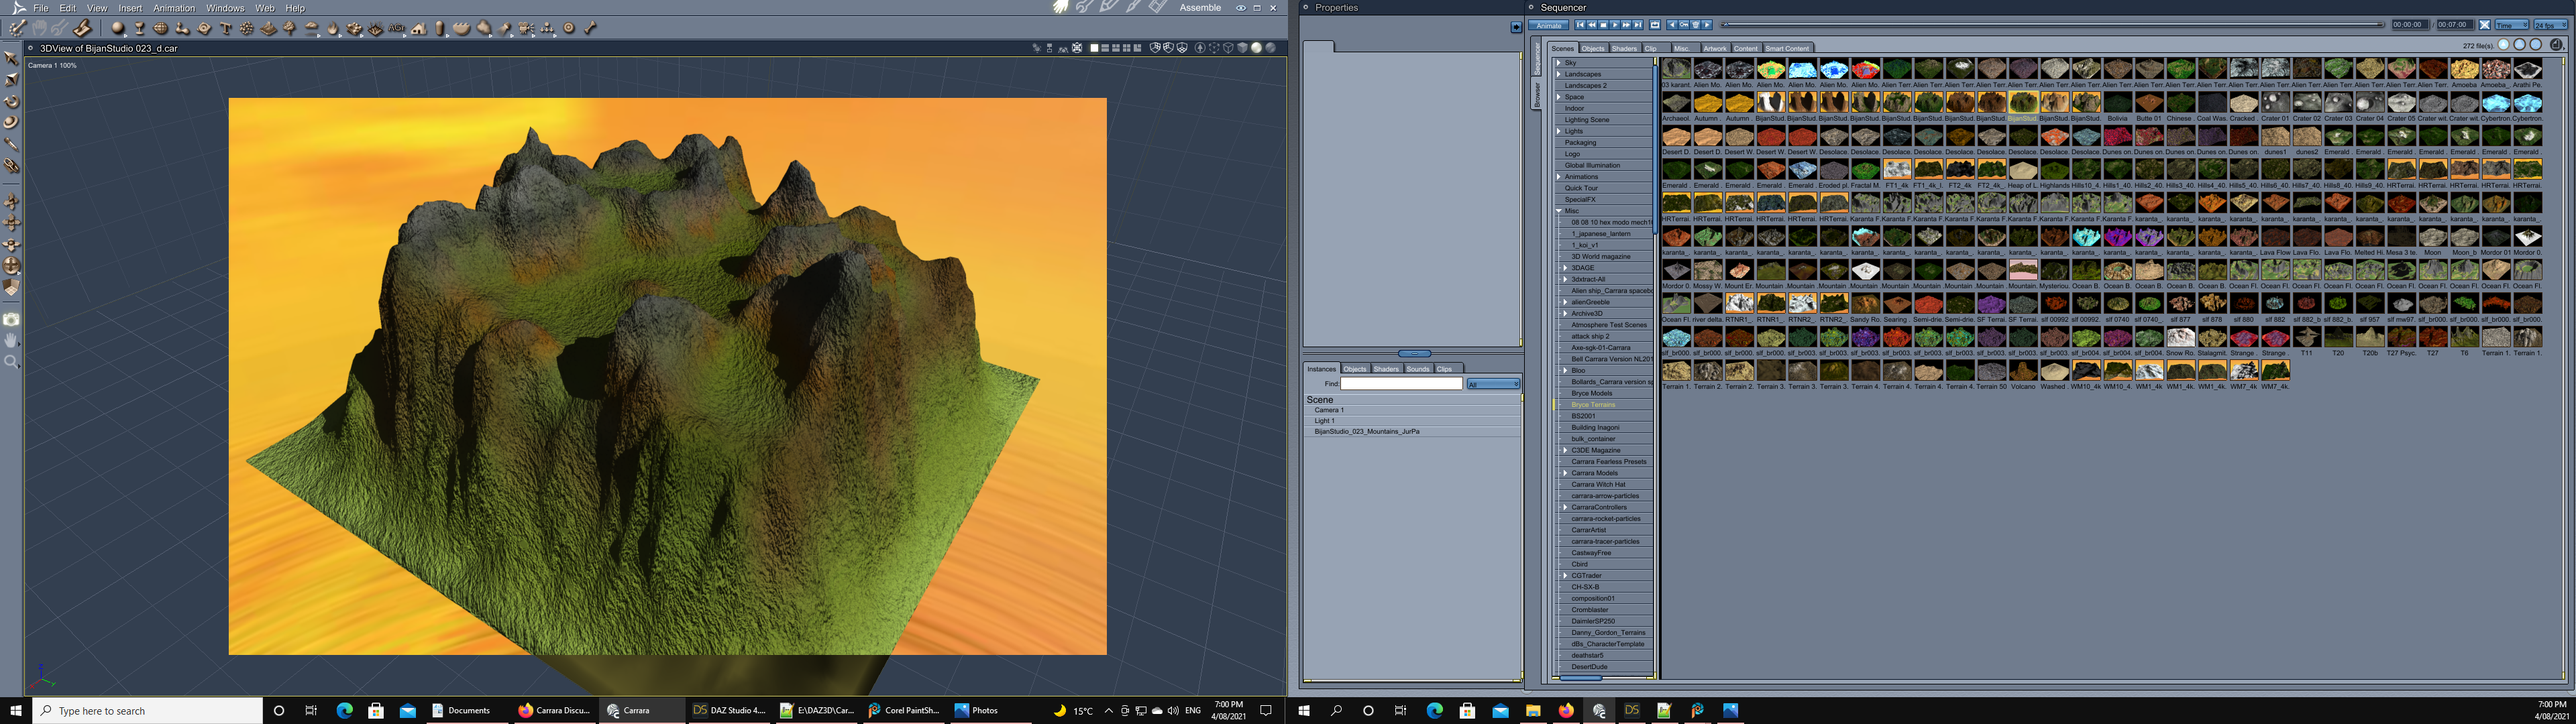2576x724 pixels.
Task: Open the 24 fps dropdown
Action: [2550, 25]
